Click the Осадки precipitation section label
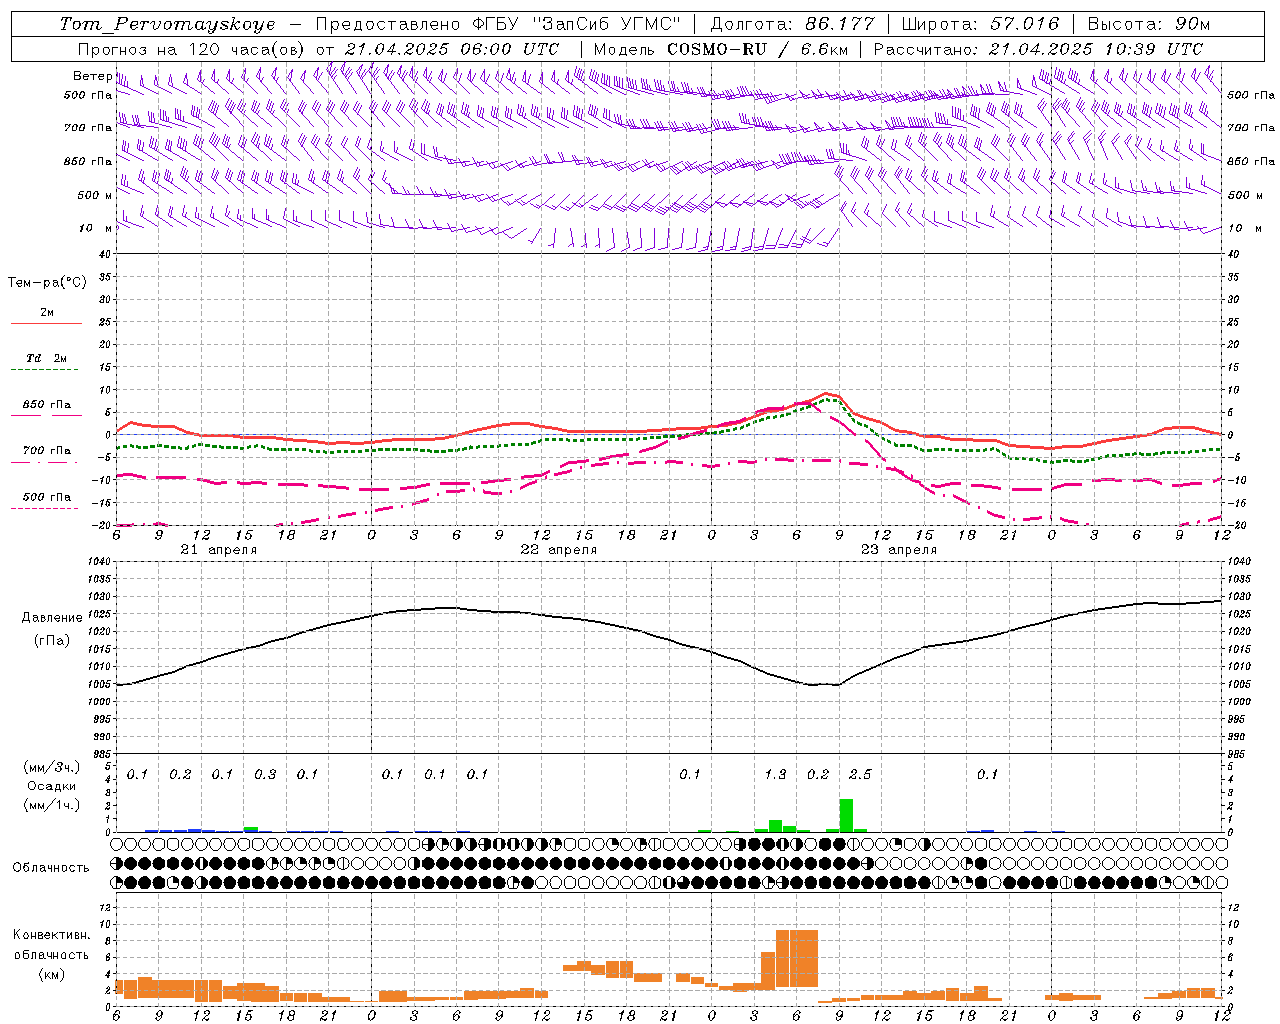 [x=52, y=786]
